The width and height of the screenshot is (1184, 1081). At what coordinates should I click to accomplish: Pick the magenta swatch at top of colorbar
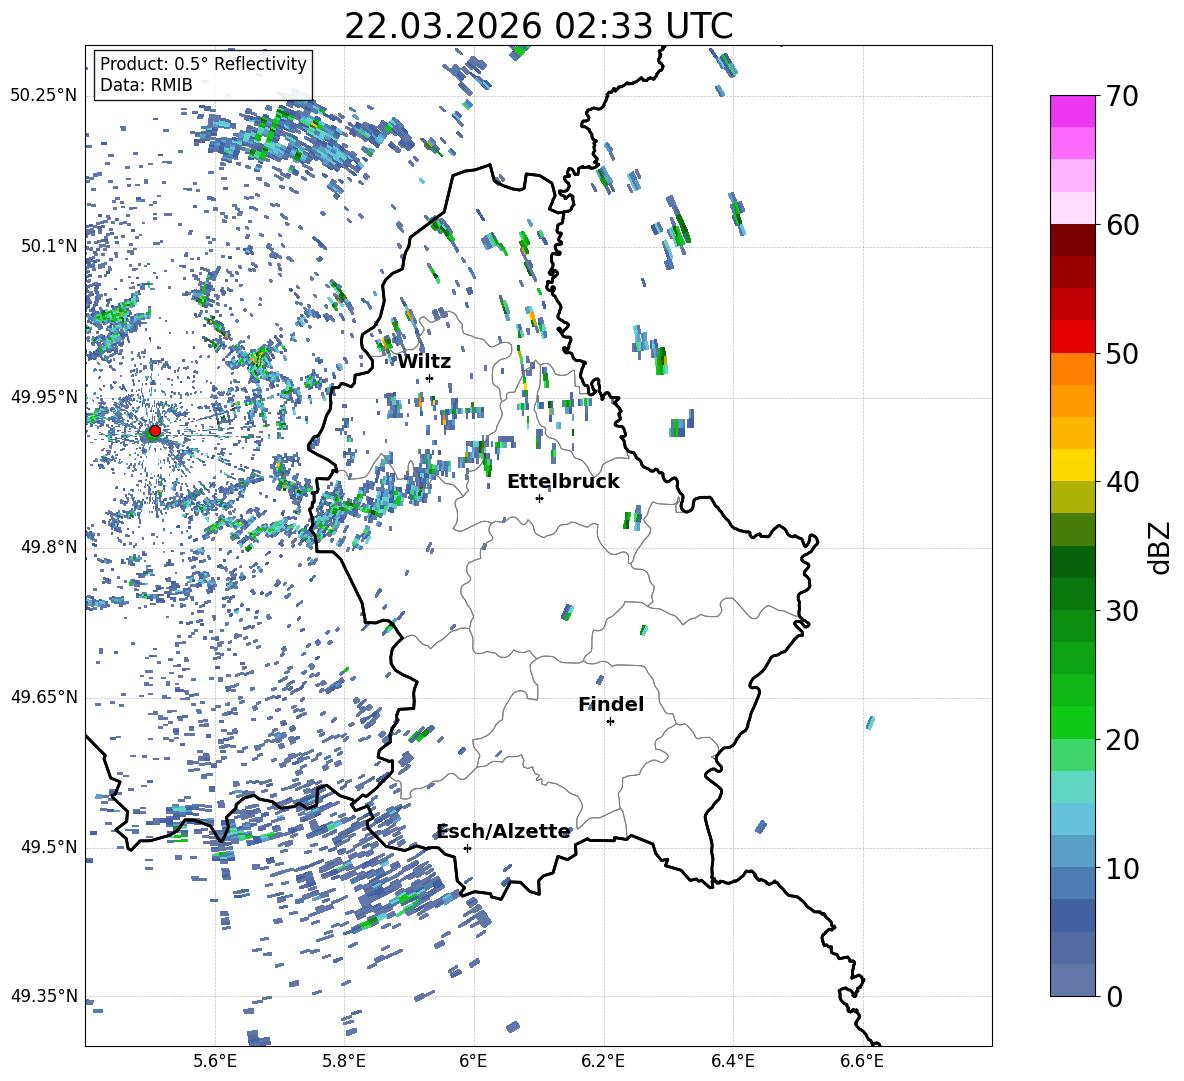[x=1073, y=111]
